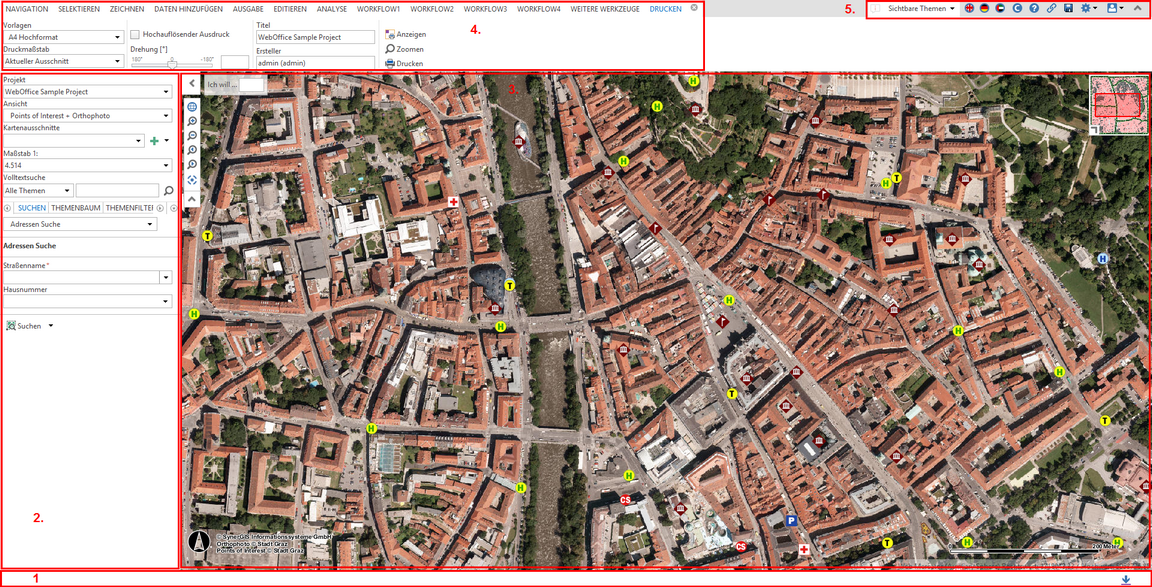Click the help question mark icon
Screen dimensions: 1152x587
(1034, 8)
